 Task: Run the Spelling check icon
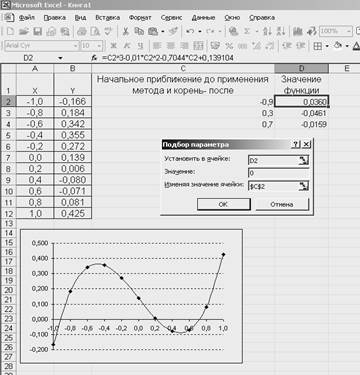click(x=108, y=31)
